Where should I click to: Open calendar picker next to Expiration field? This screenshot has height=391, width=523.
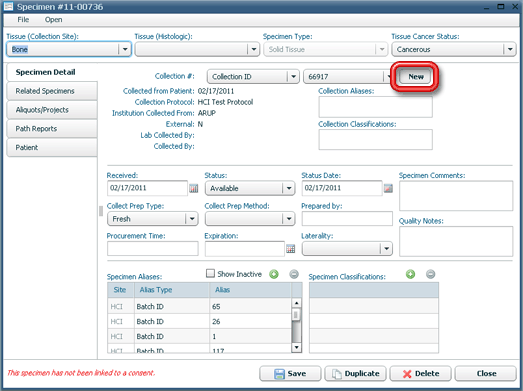pyautogui.click(x=291, y=249)
